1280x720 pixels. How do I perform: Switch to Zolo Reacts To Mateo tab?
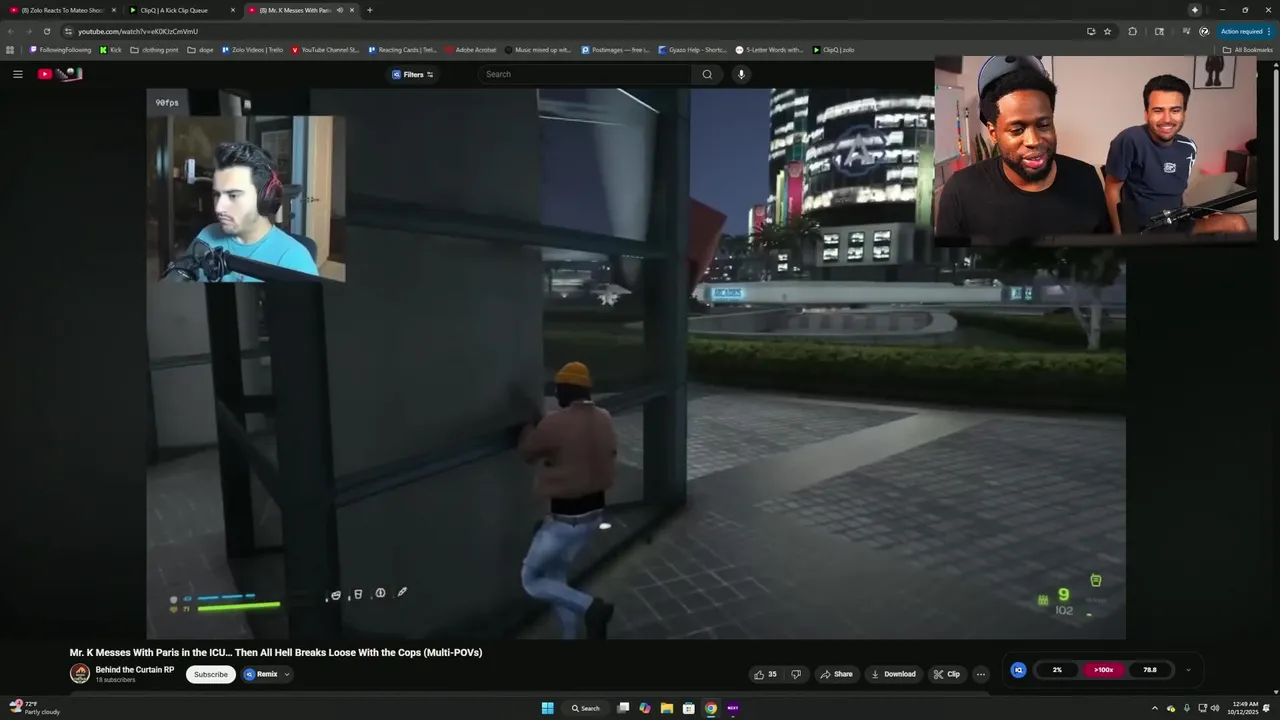(62, 10)
